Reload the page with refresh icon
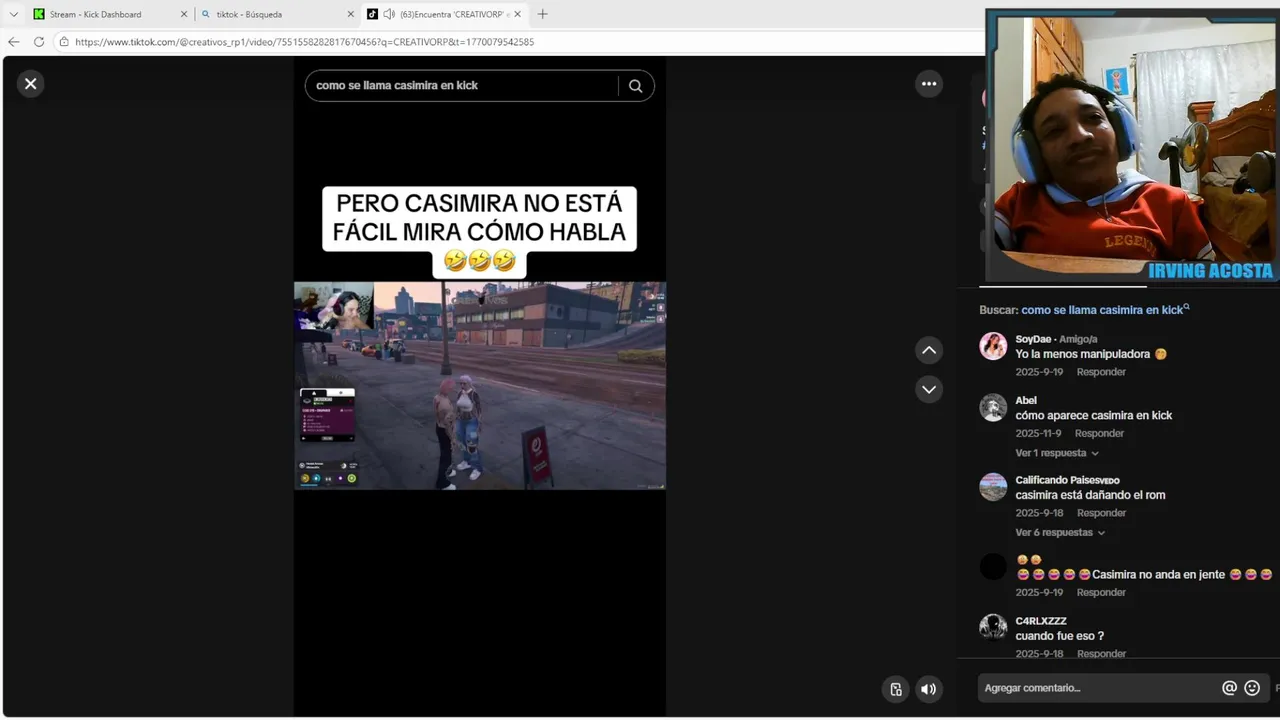Viewport: 1280px width, 720px height. coord(39,42)
